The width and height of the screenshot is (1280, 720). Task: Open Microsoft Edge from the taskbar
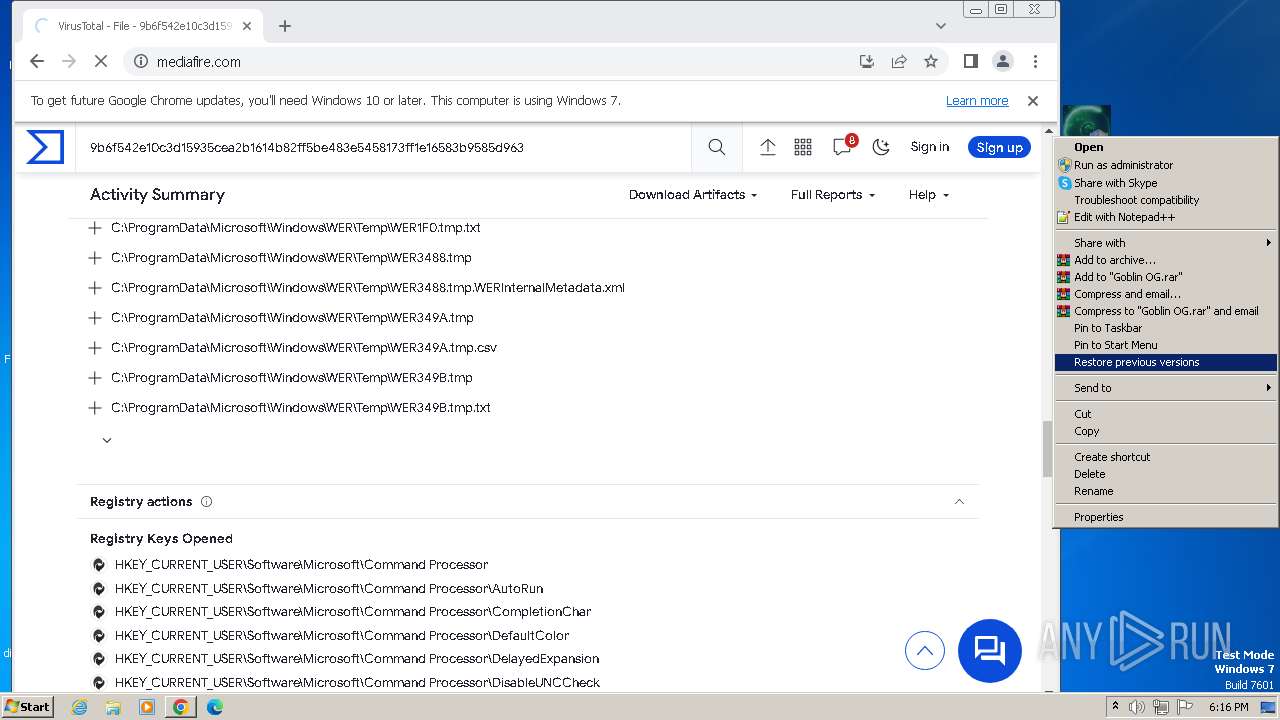pos(215,707)
